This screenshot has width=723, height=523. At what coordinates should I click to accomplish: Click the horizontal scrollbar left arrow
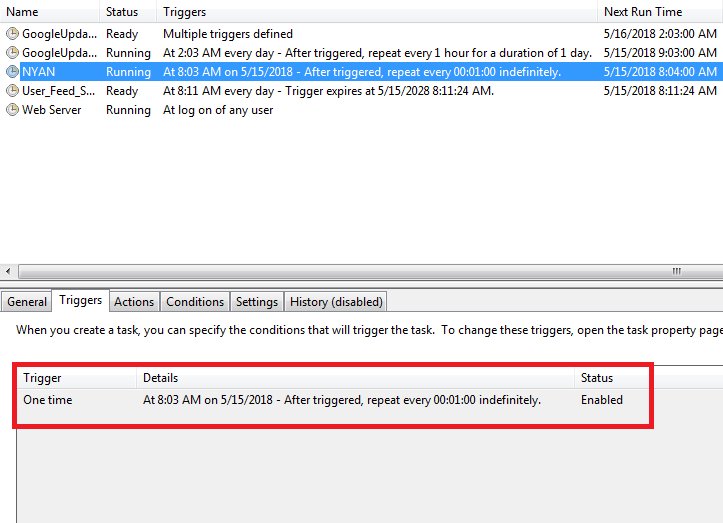(8, 271)
